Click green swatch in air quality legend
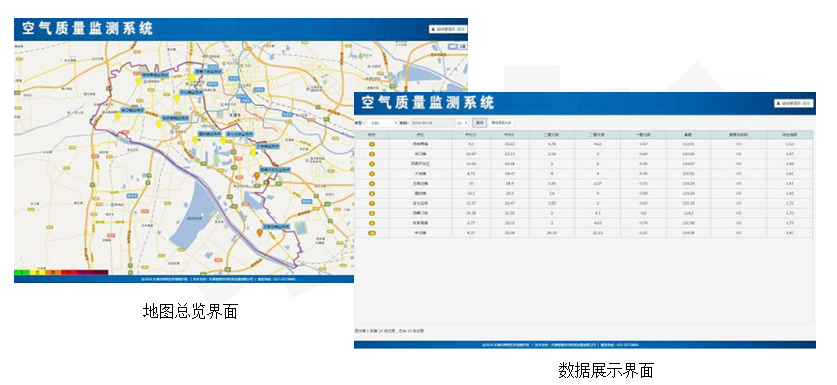The image size is (837, 385). point(21,272)
